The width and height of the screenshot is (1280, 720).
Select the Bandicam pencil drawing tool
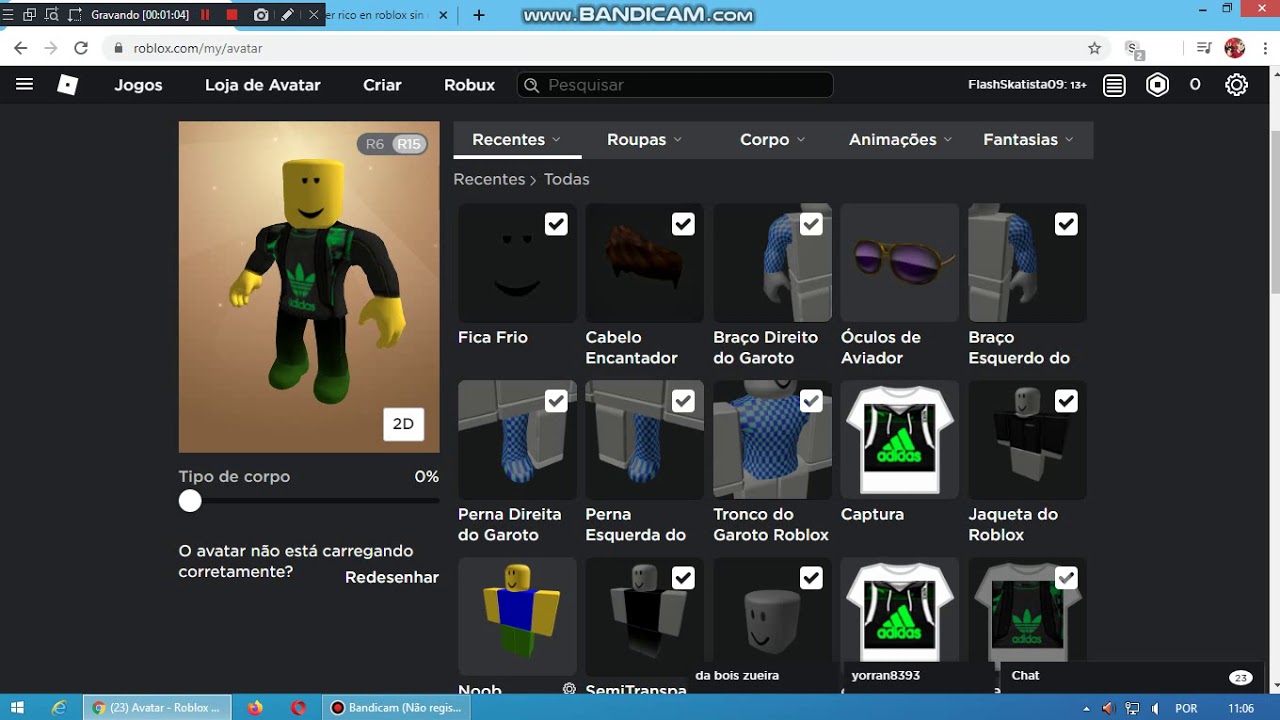[287, 15]
